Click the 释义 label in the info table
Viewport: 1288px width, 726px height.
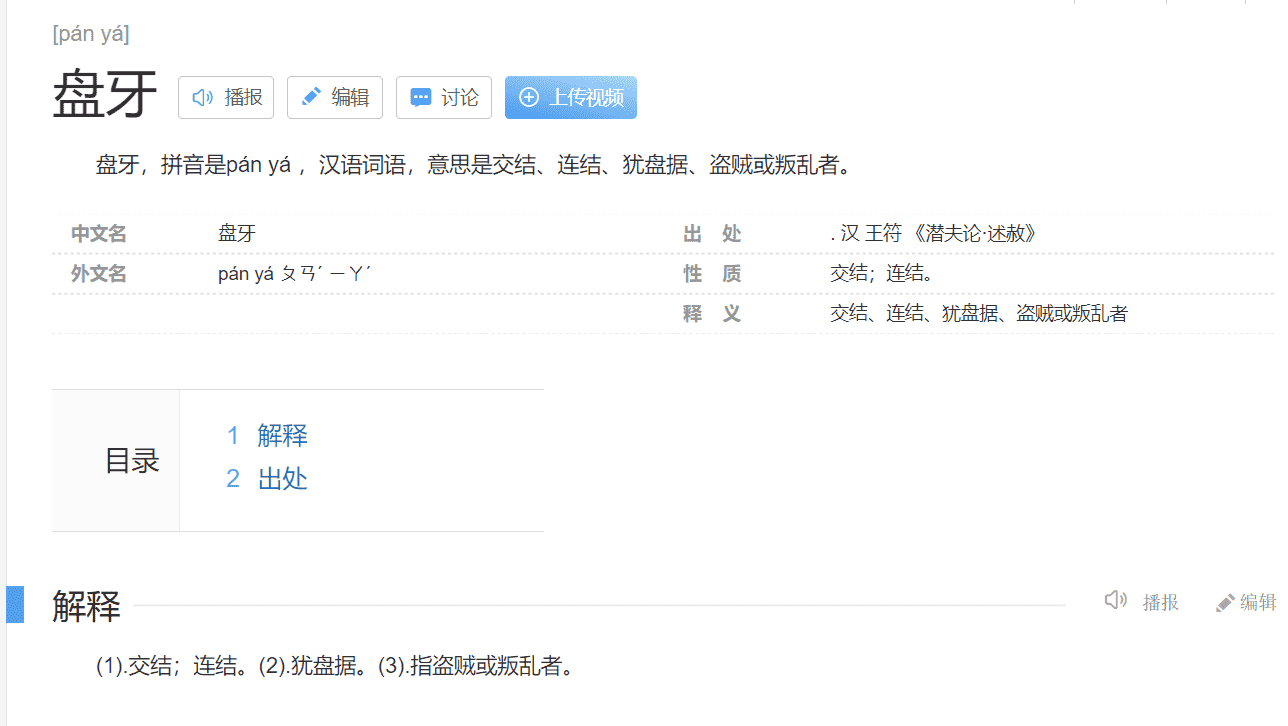click(712, 314)
